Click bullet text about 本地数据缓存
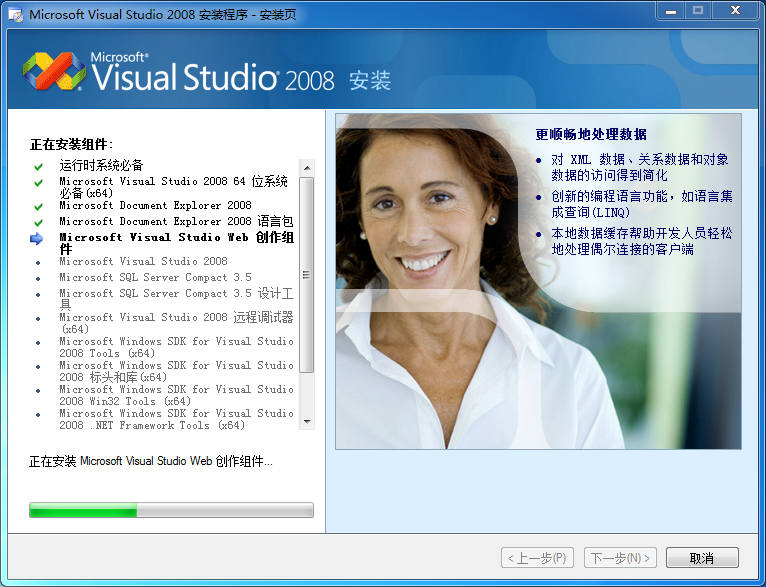 click(x=642, y=241)
